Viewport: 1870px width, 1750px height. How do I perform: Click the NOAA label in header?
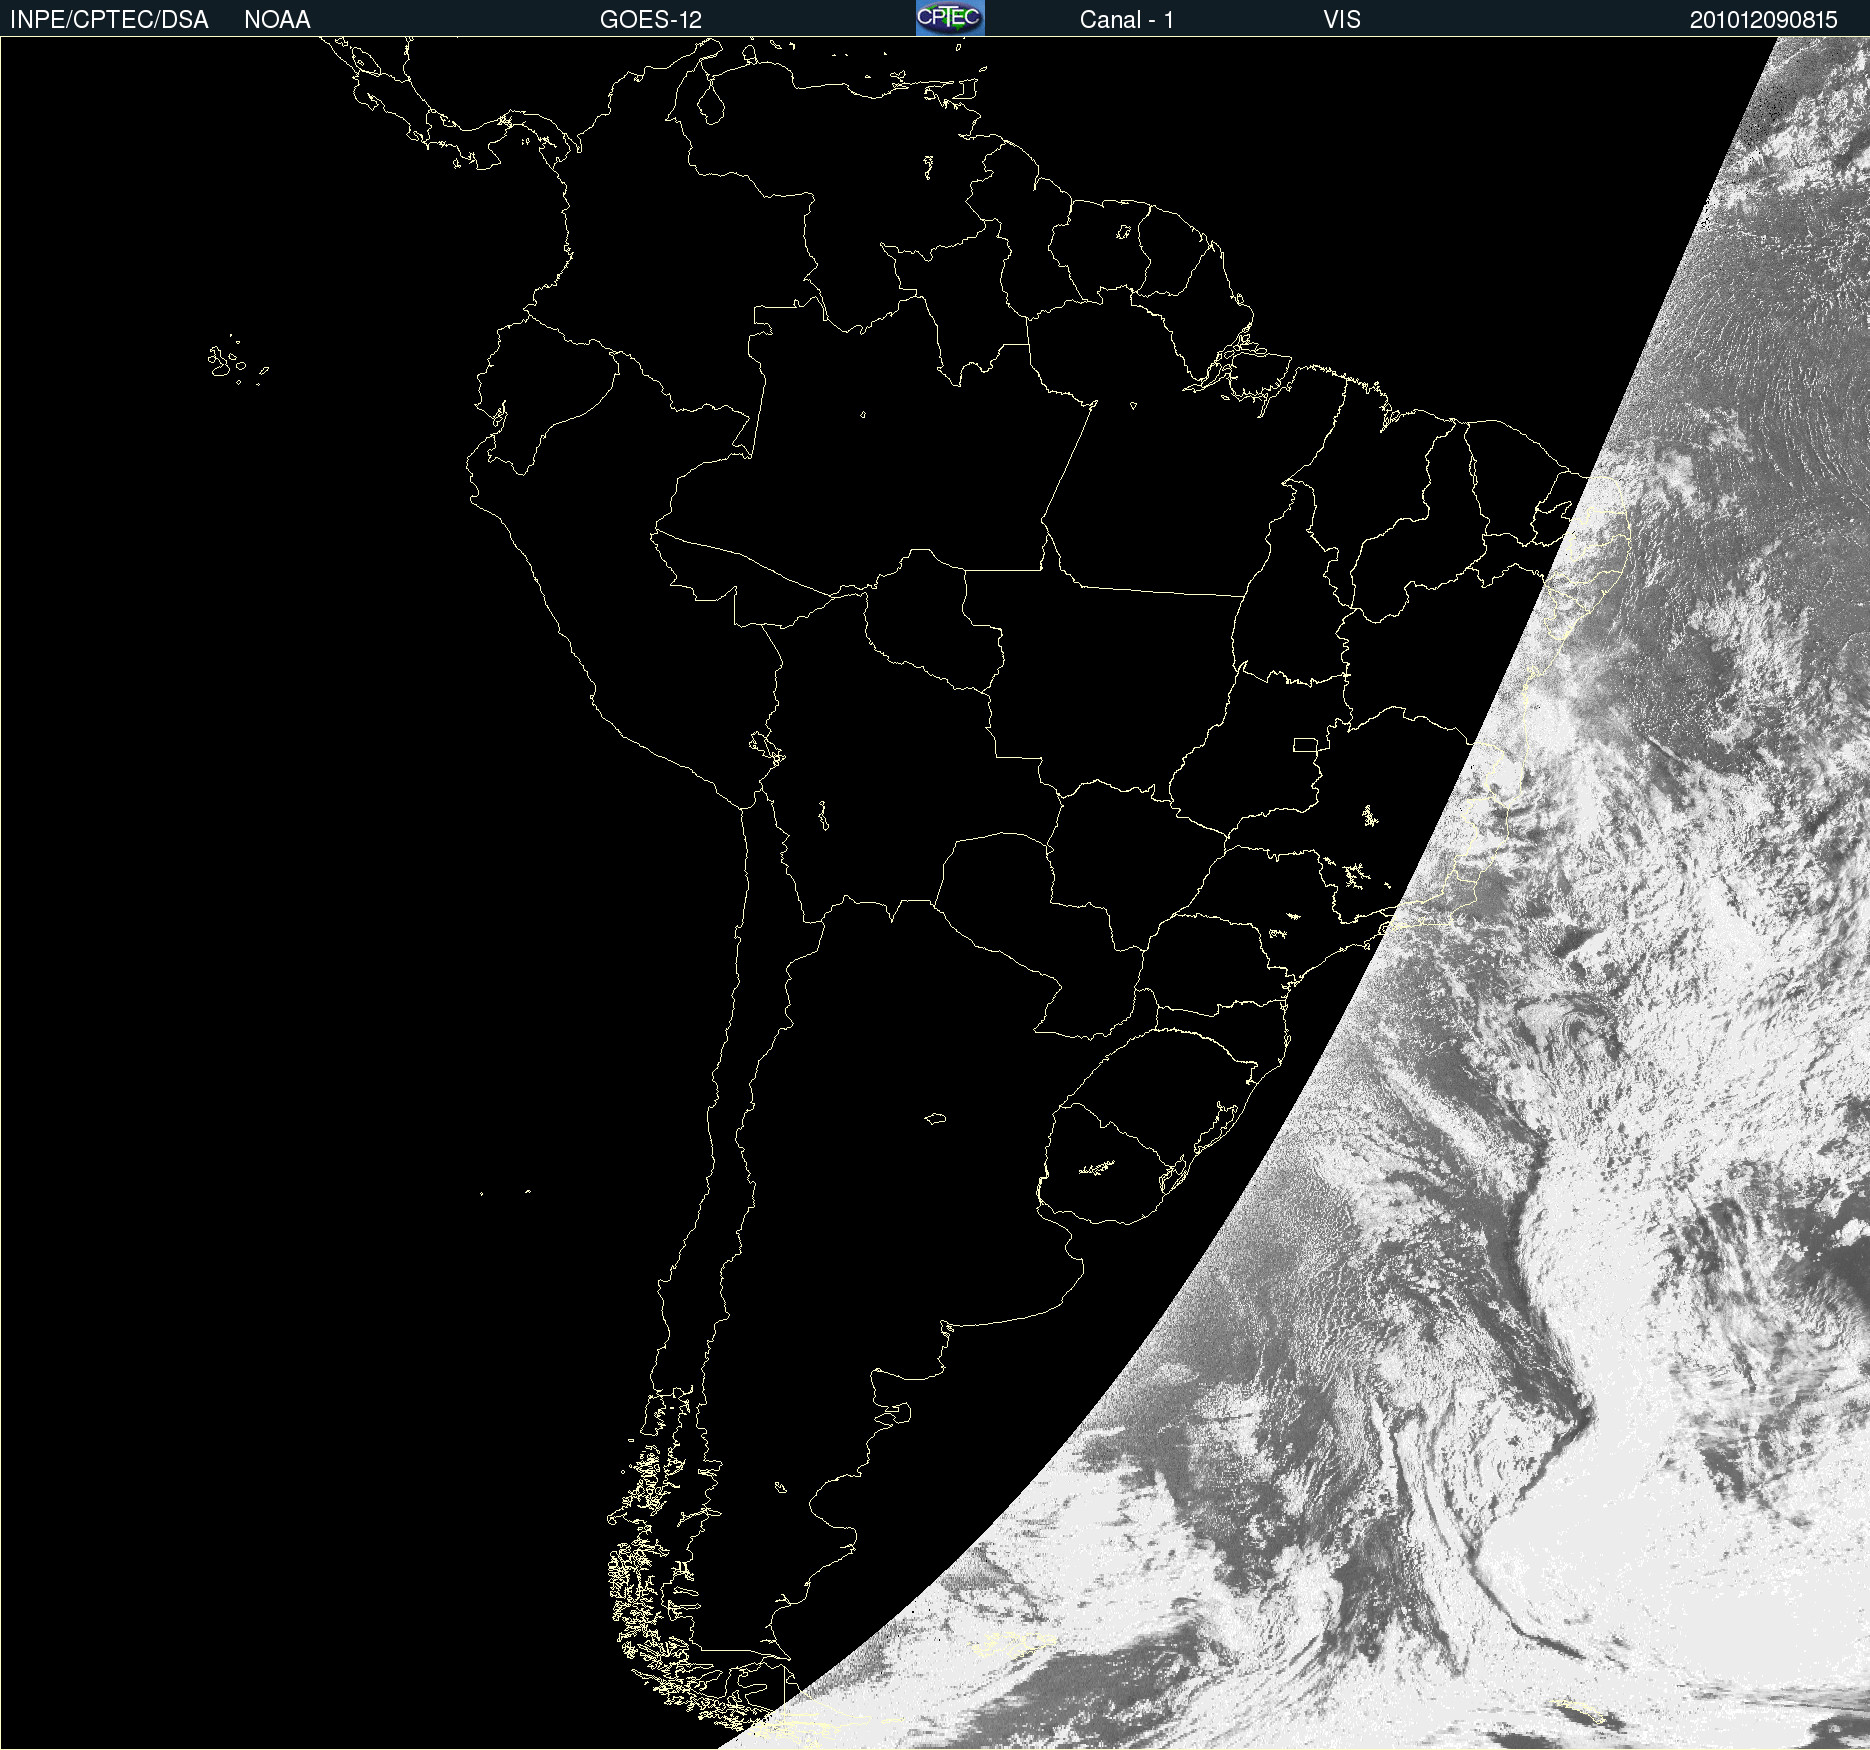pos(277,20)
